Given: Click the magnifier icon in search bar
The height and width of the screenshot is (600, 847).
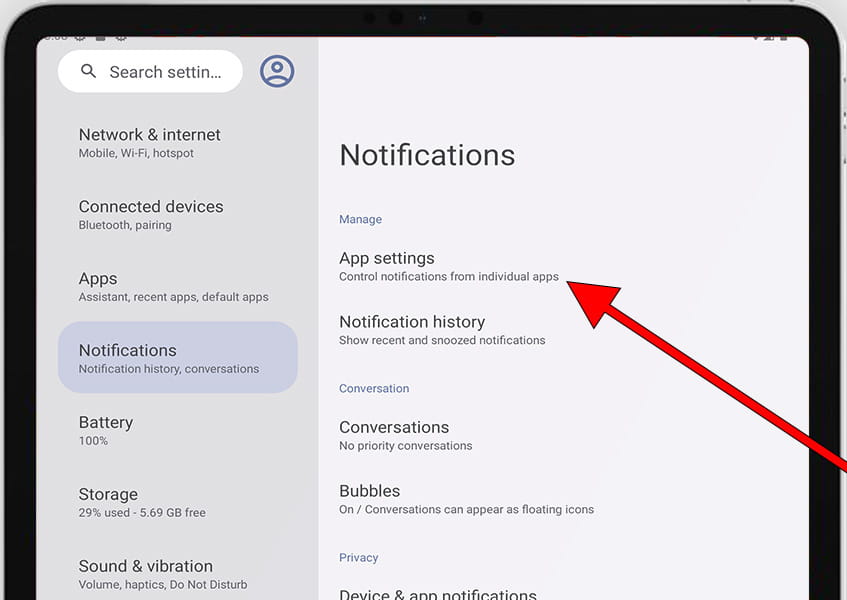Looking at the screenshot, I should [x=88, y=71].
